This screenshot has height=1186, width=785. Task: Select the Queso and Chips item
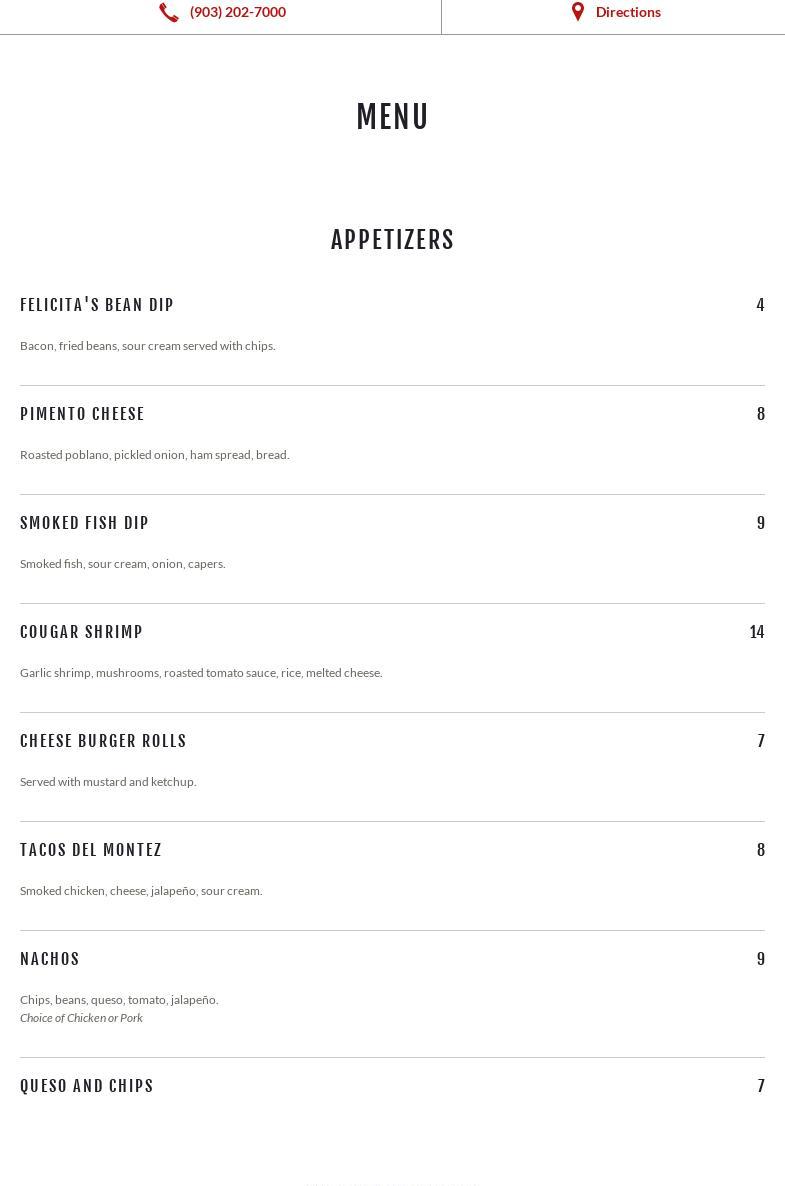(87, 1086)
